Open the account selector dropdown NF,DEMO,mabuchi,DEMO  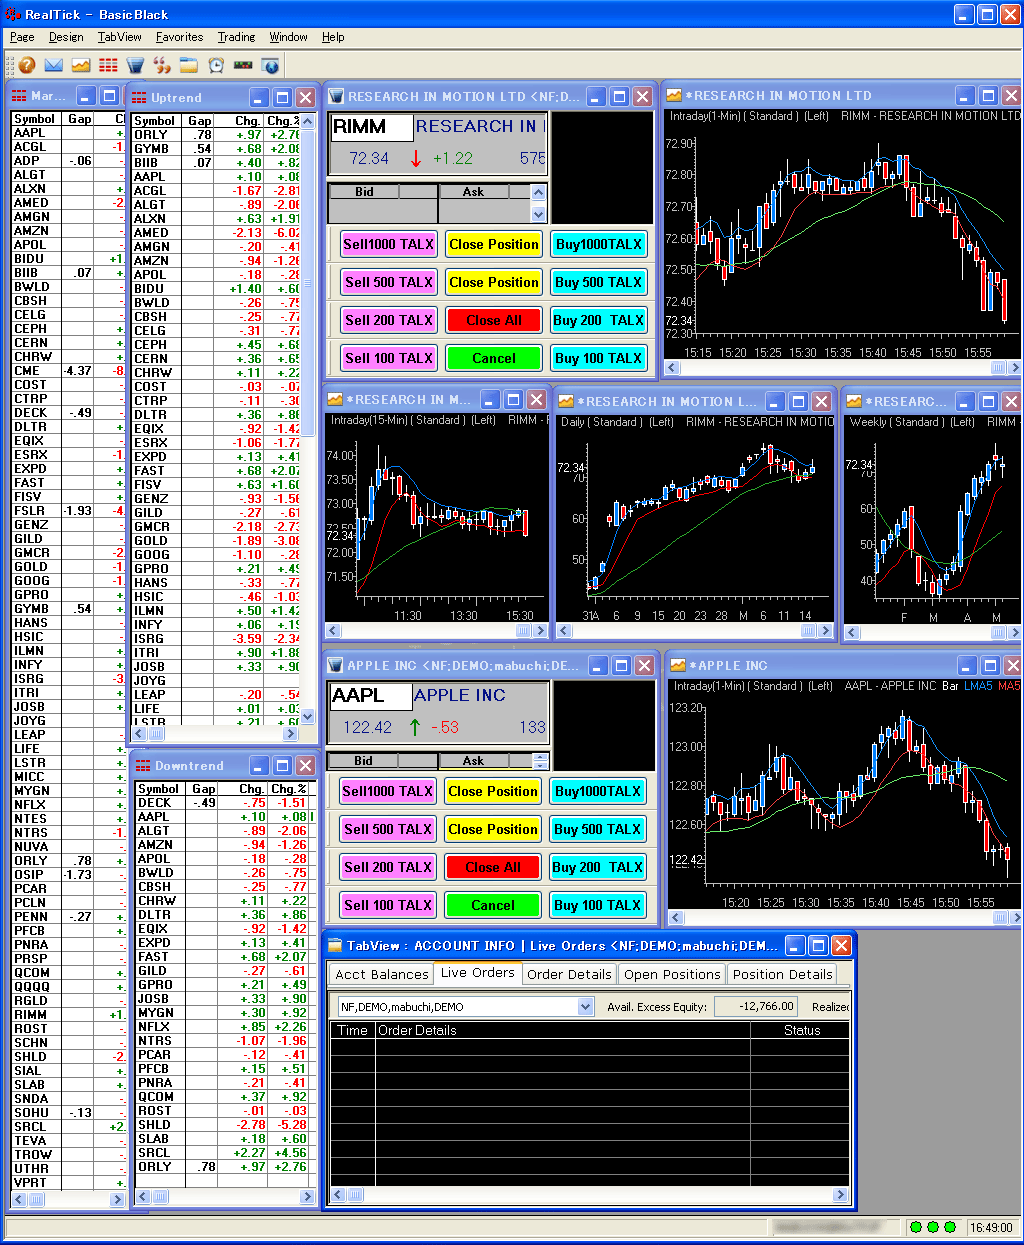click(x=586, y=1007)
